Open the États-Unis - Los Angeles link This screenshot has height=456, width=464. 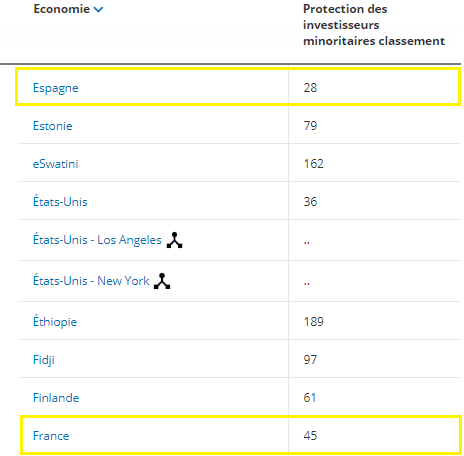(x=97, y=239)
